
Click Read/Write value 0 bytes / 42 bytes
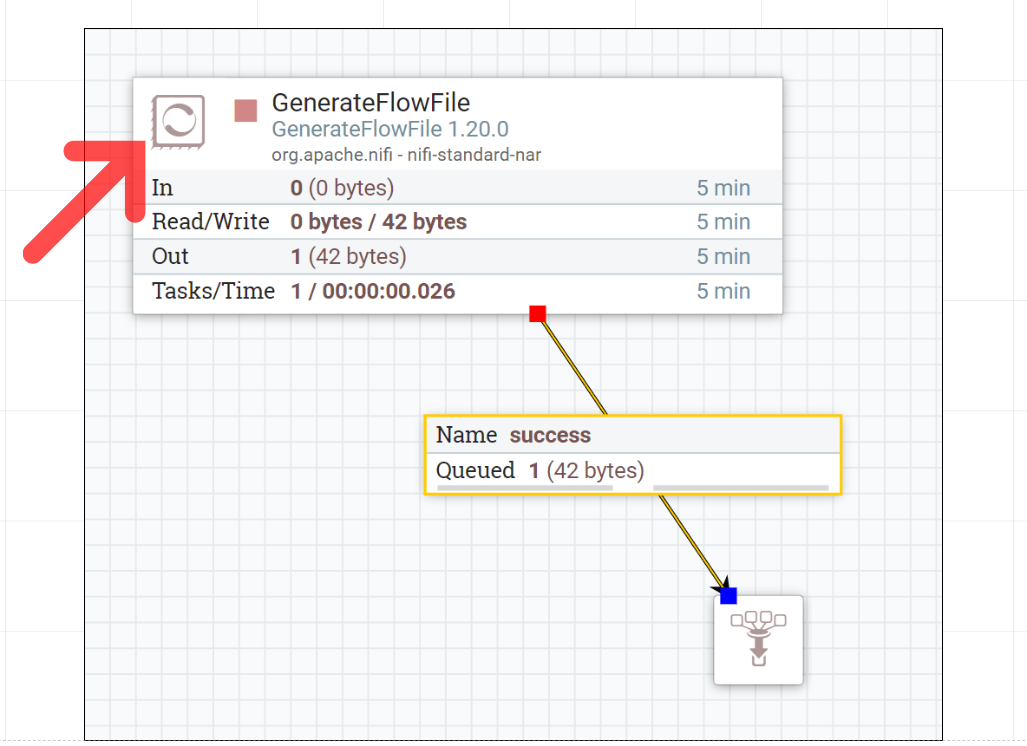click(379, 222)
